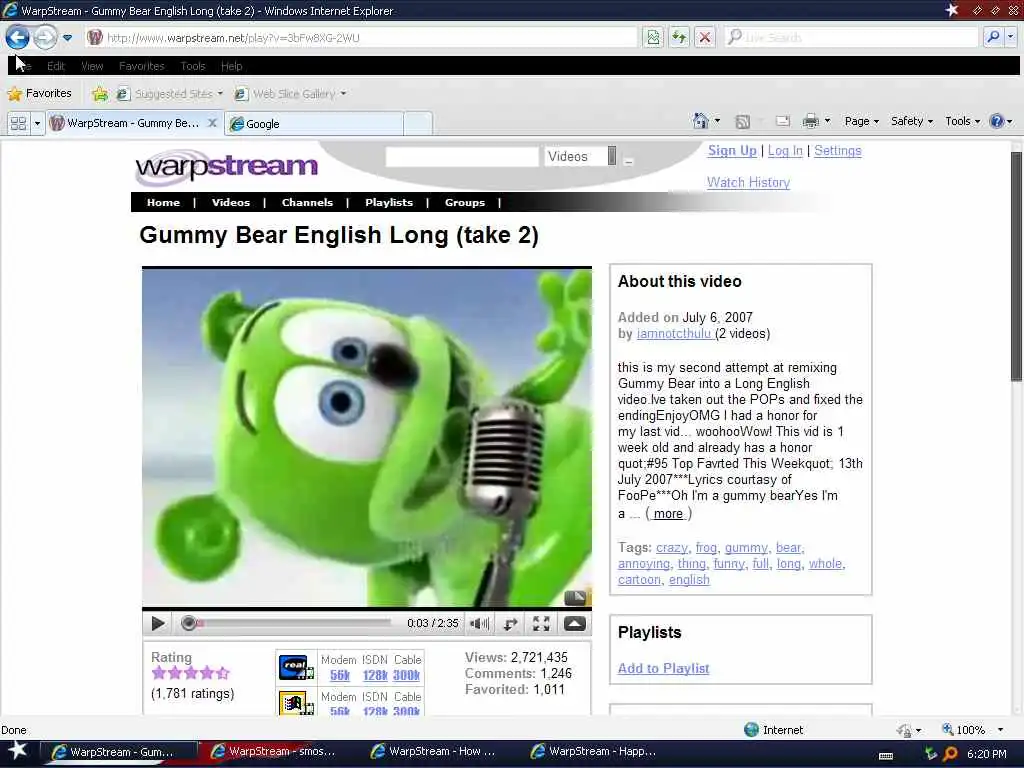The width and height of the screenshot is (1024, 768).
Task: Click the search magnifier button
Action: click(993, 37)
